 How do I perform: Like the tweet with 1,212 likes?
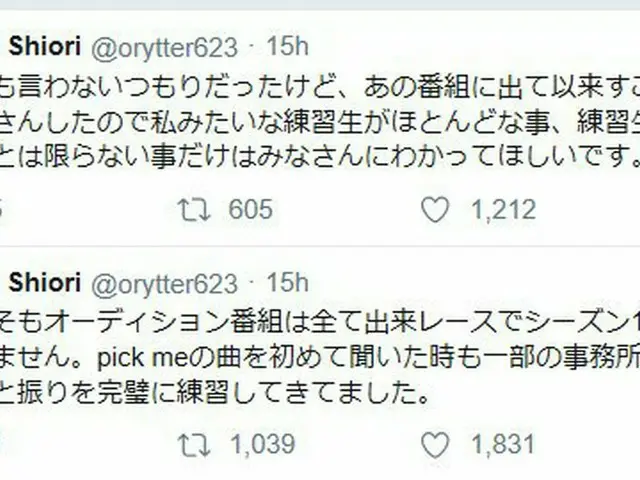coord(433,209)
